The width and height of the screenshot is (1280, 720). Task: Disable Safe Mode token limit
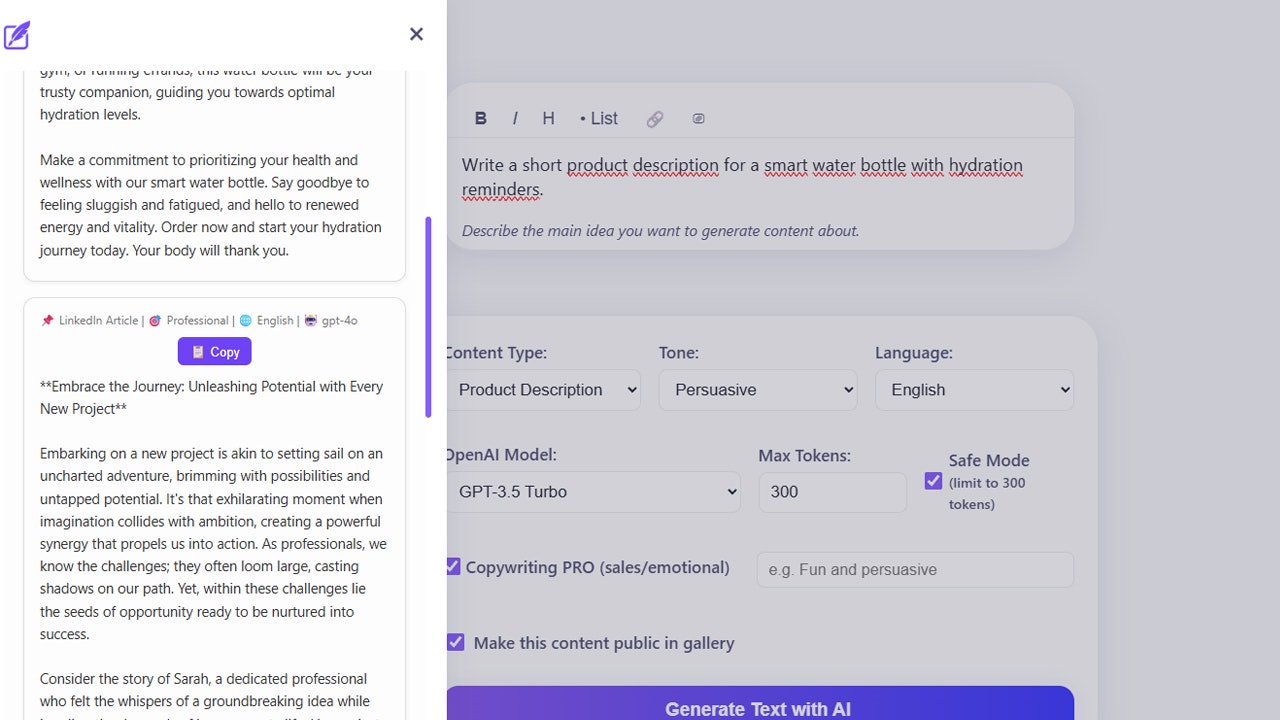pyautogui.click(x=933, y=480)
